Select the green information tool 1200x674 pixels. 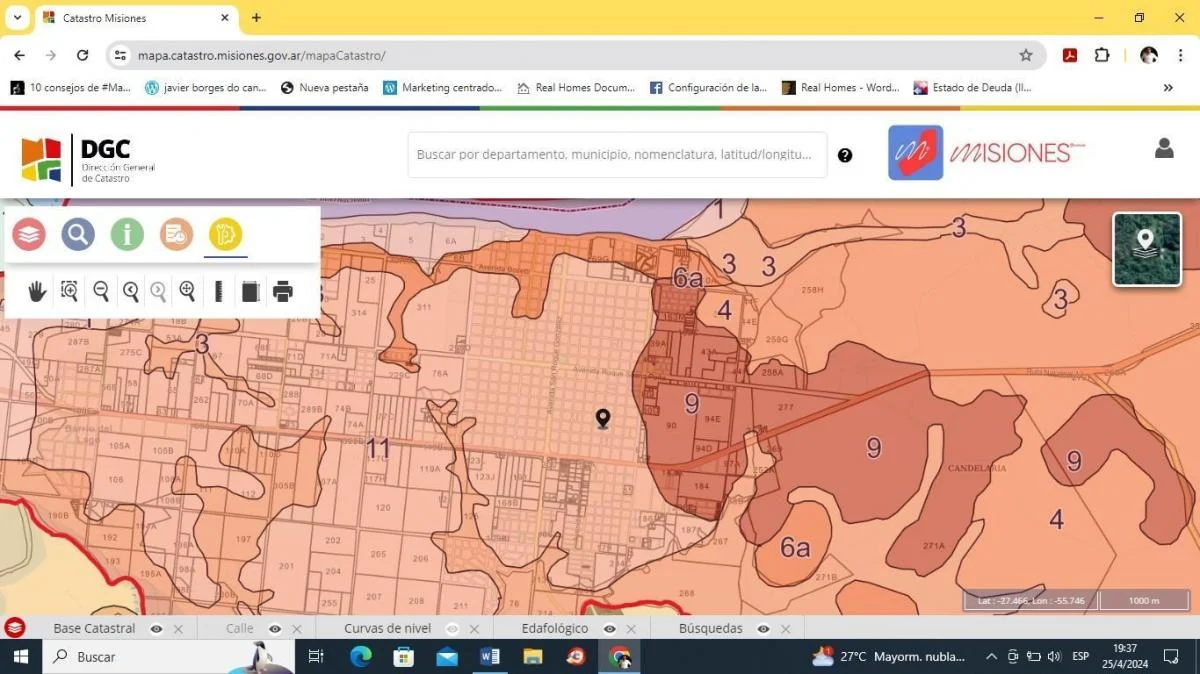point(127,234)
